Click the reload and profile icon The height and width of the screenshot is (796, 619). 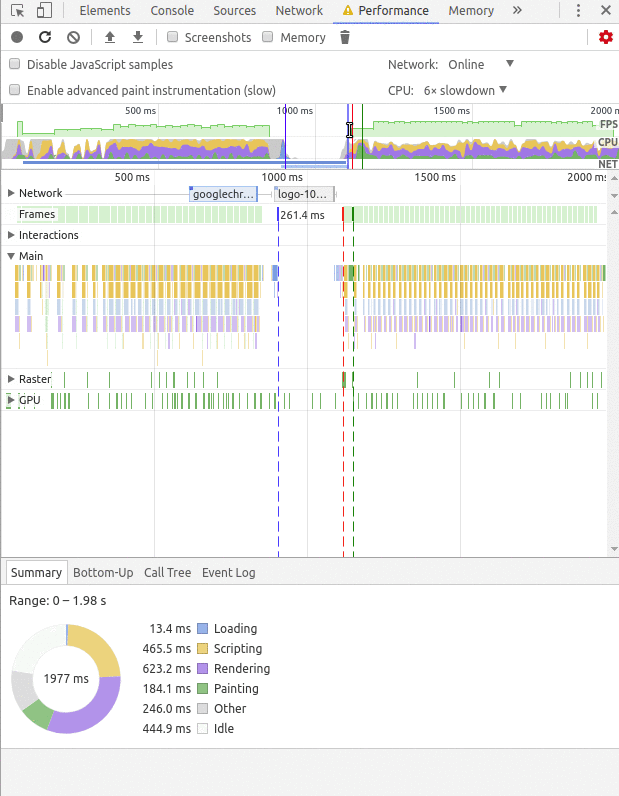[x=45, y=37]
